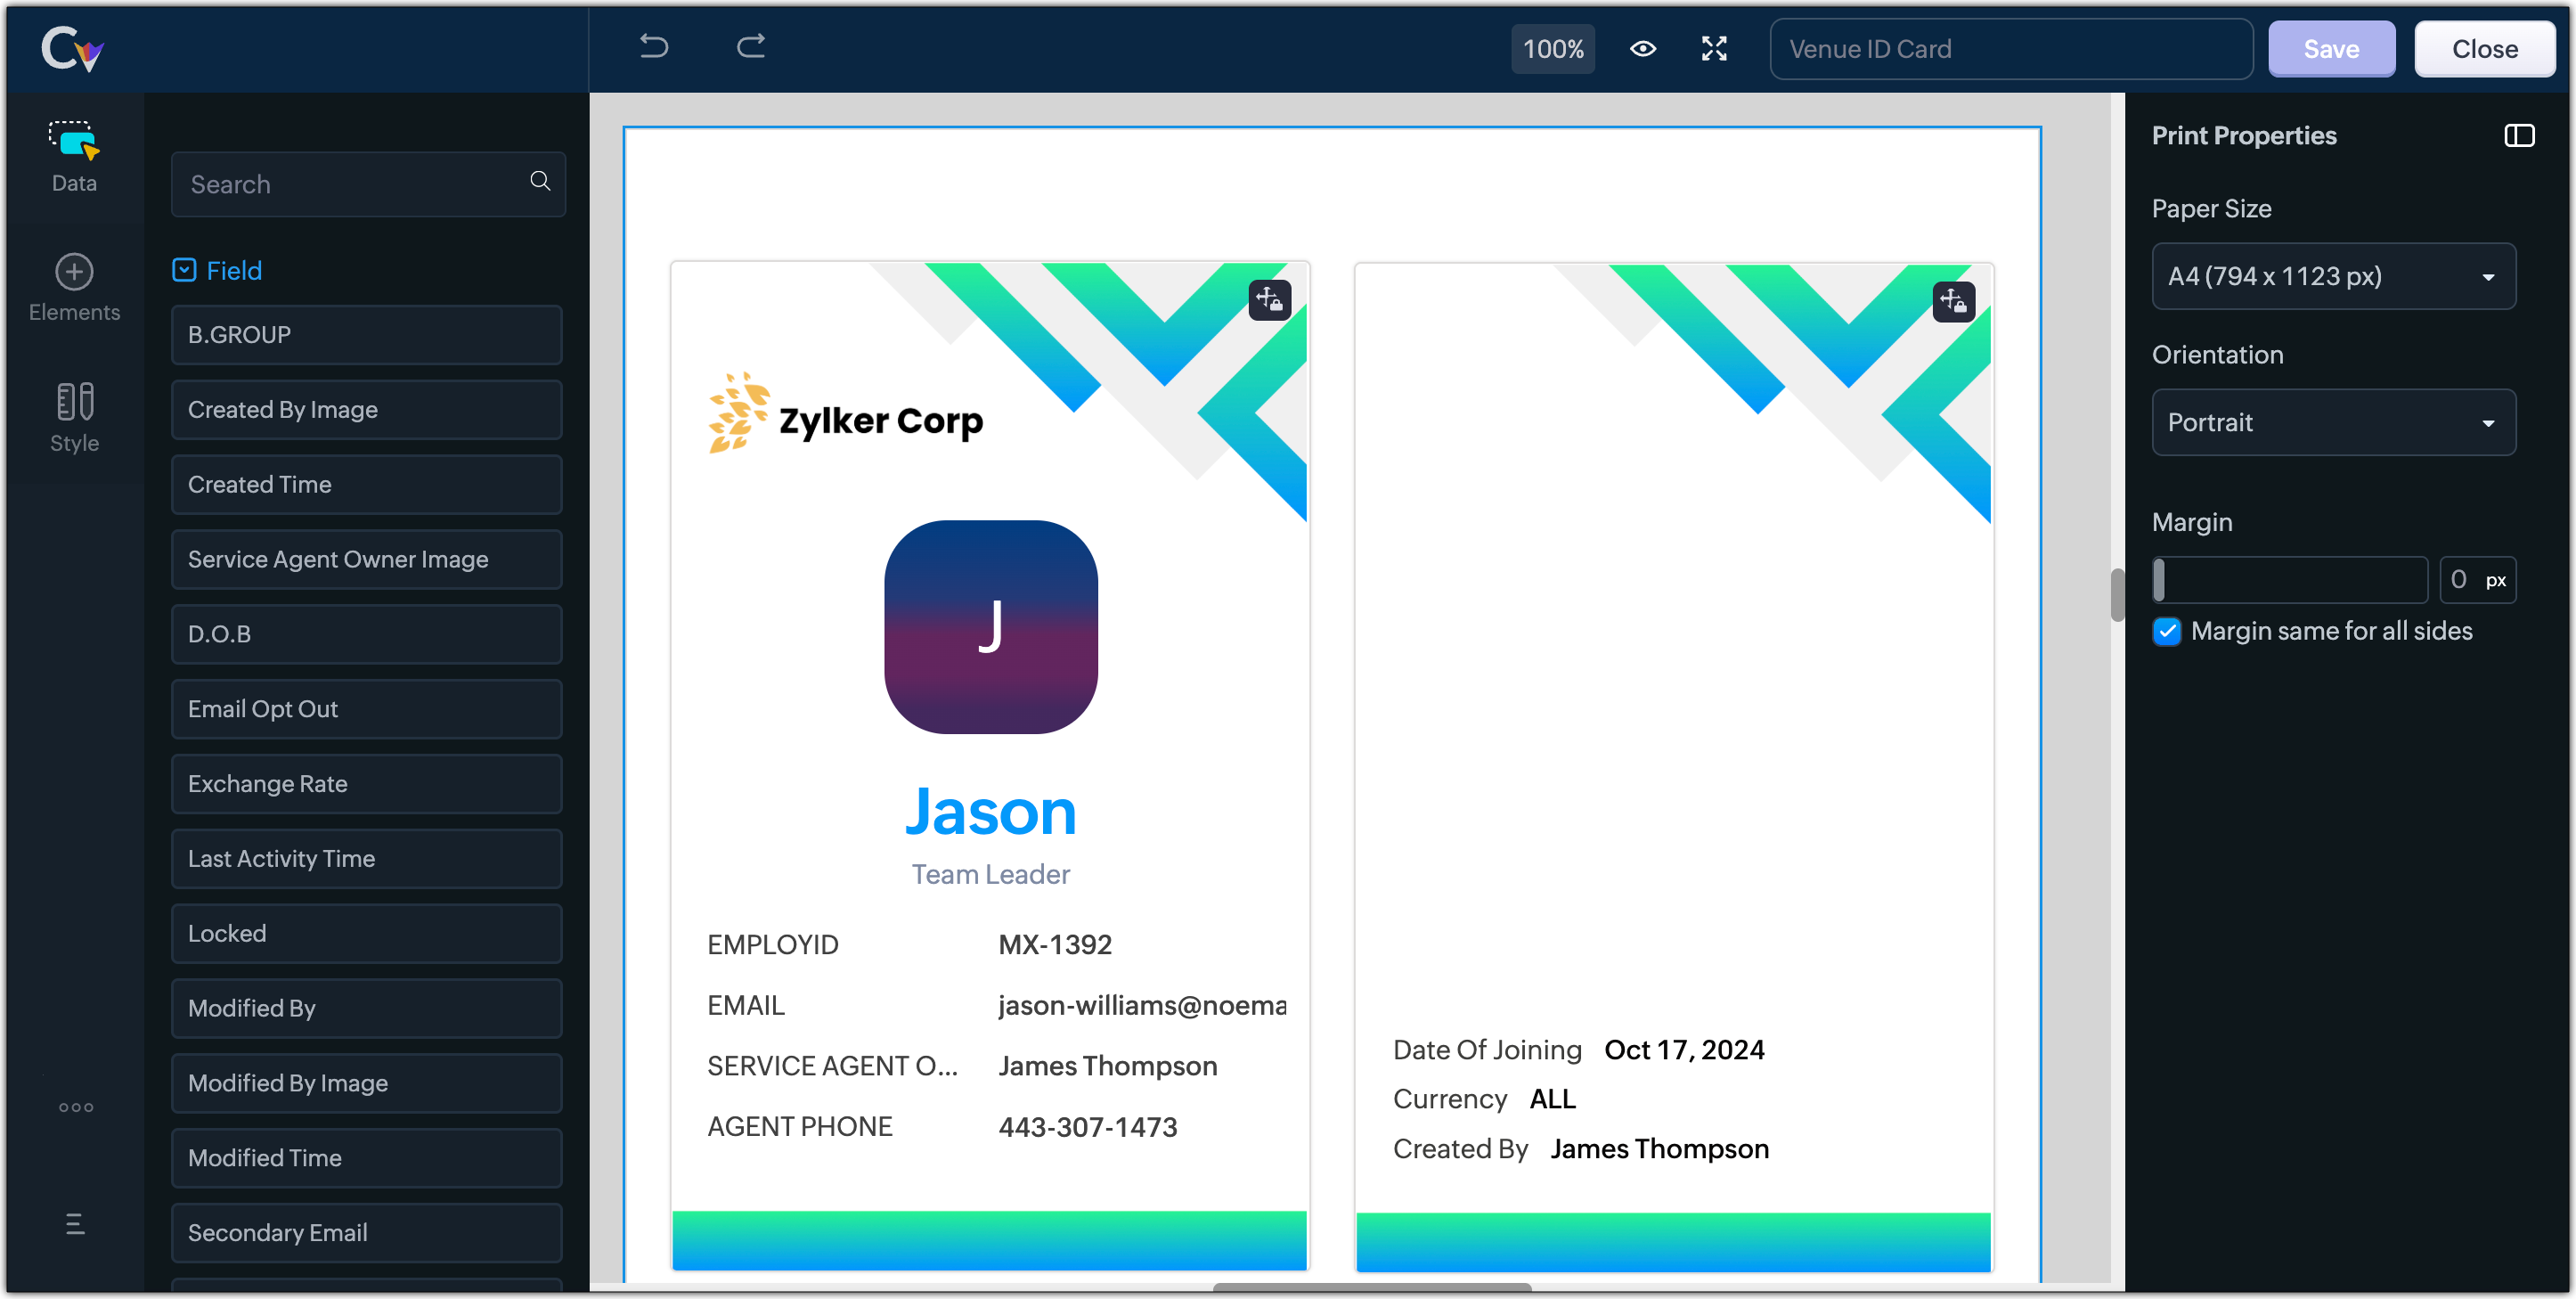Viewport: 2576px width, 1299px height.
Task: Toggle preview with the eye icon
Action: 1643,49
